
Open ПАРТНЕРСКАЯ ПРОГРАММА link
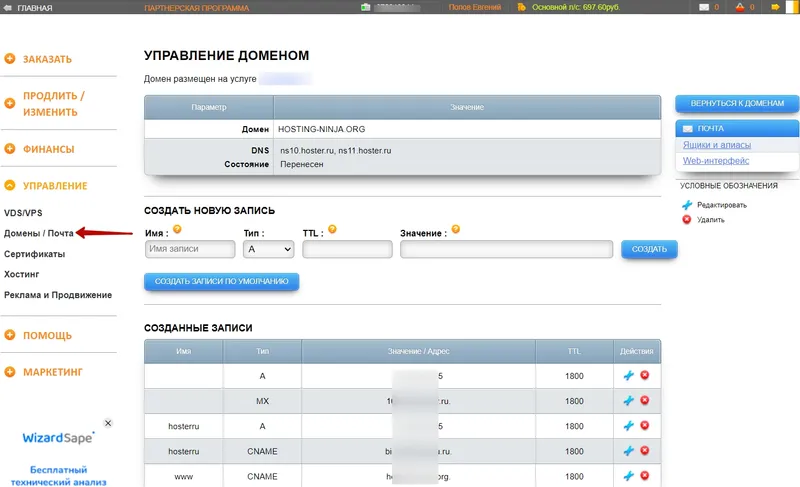(x=196, y=8)
